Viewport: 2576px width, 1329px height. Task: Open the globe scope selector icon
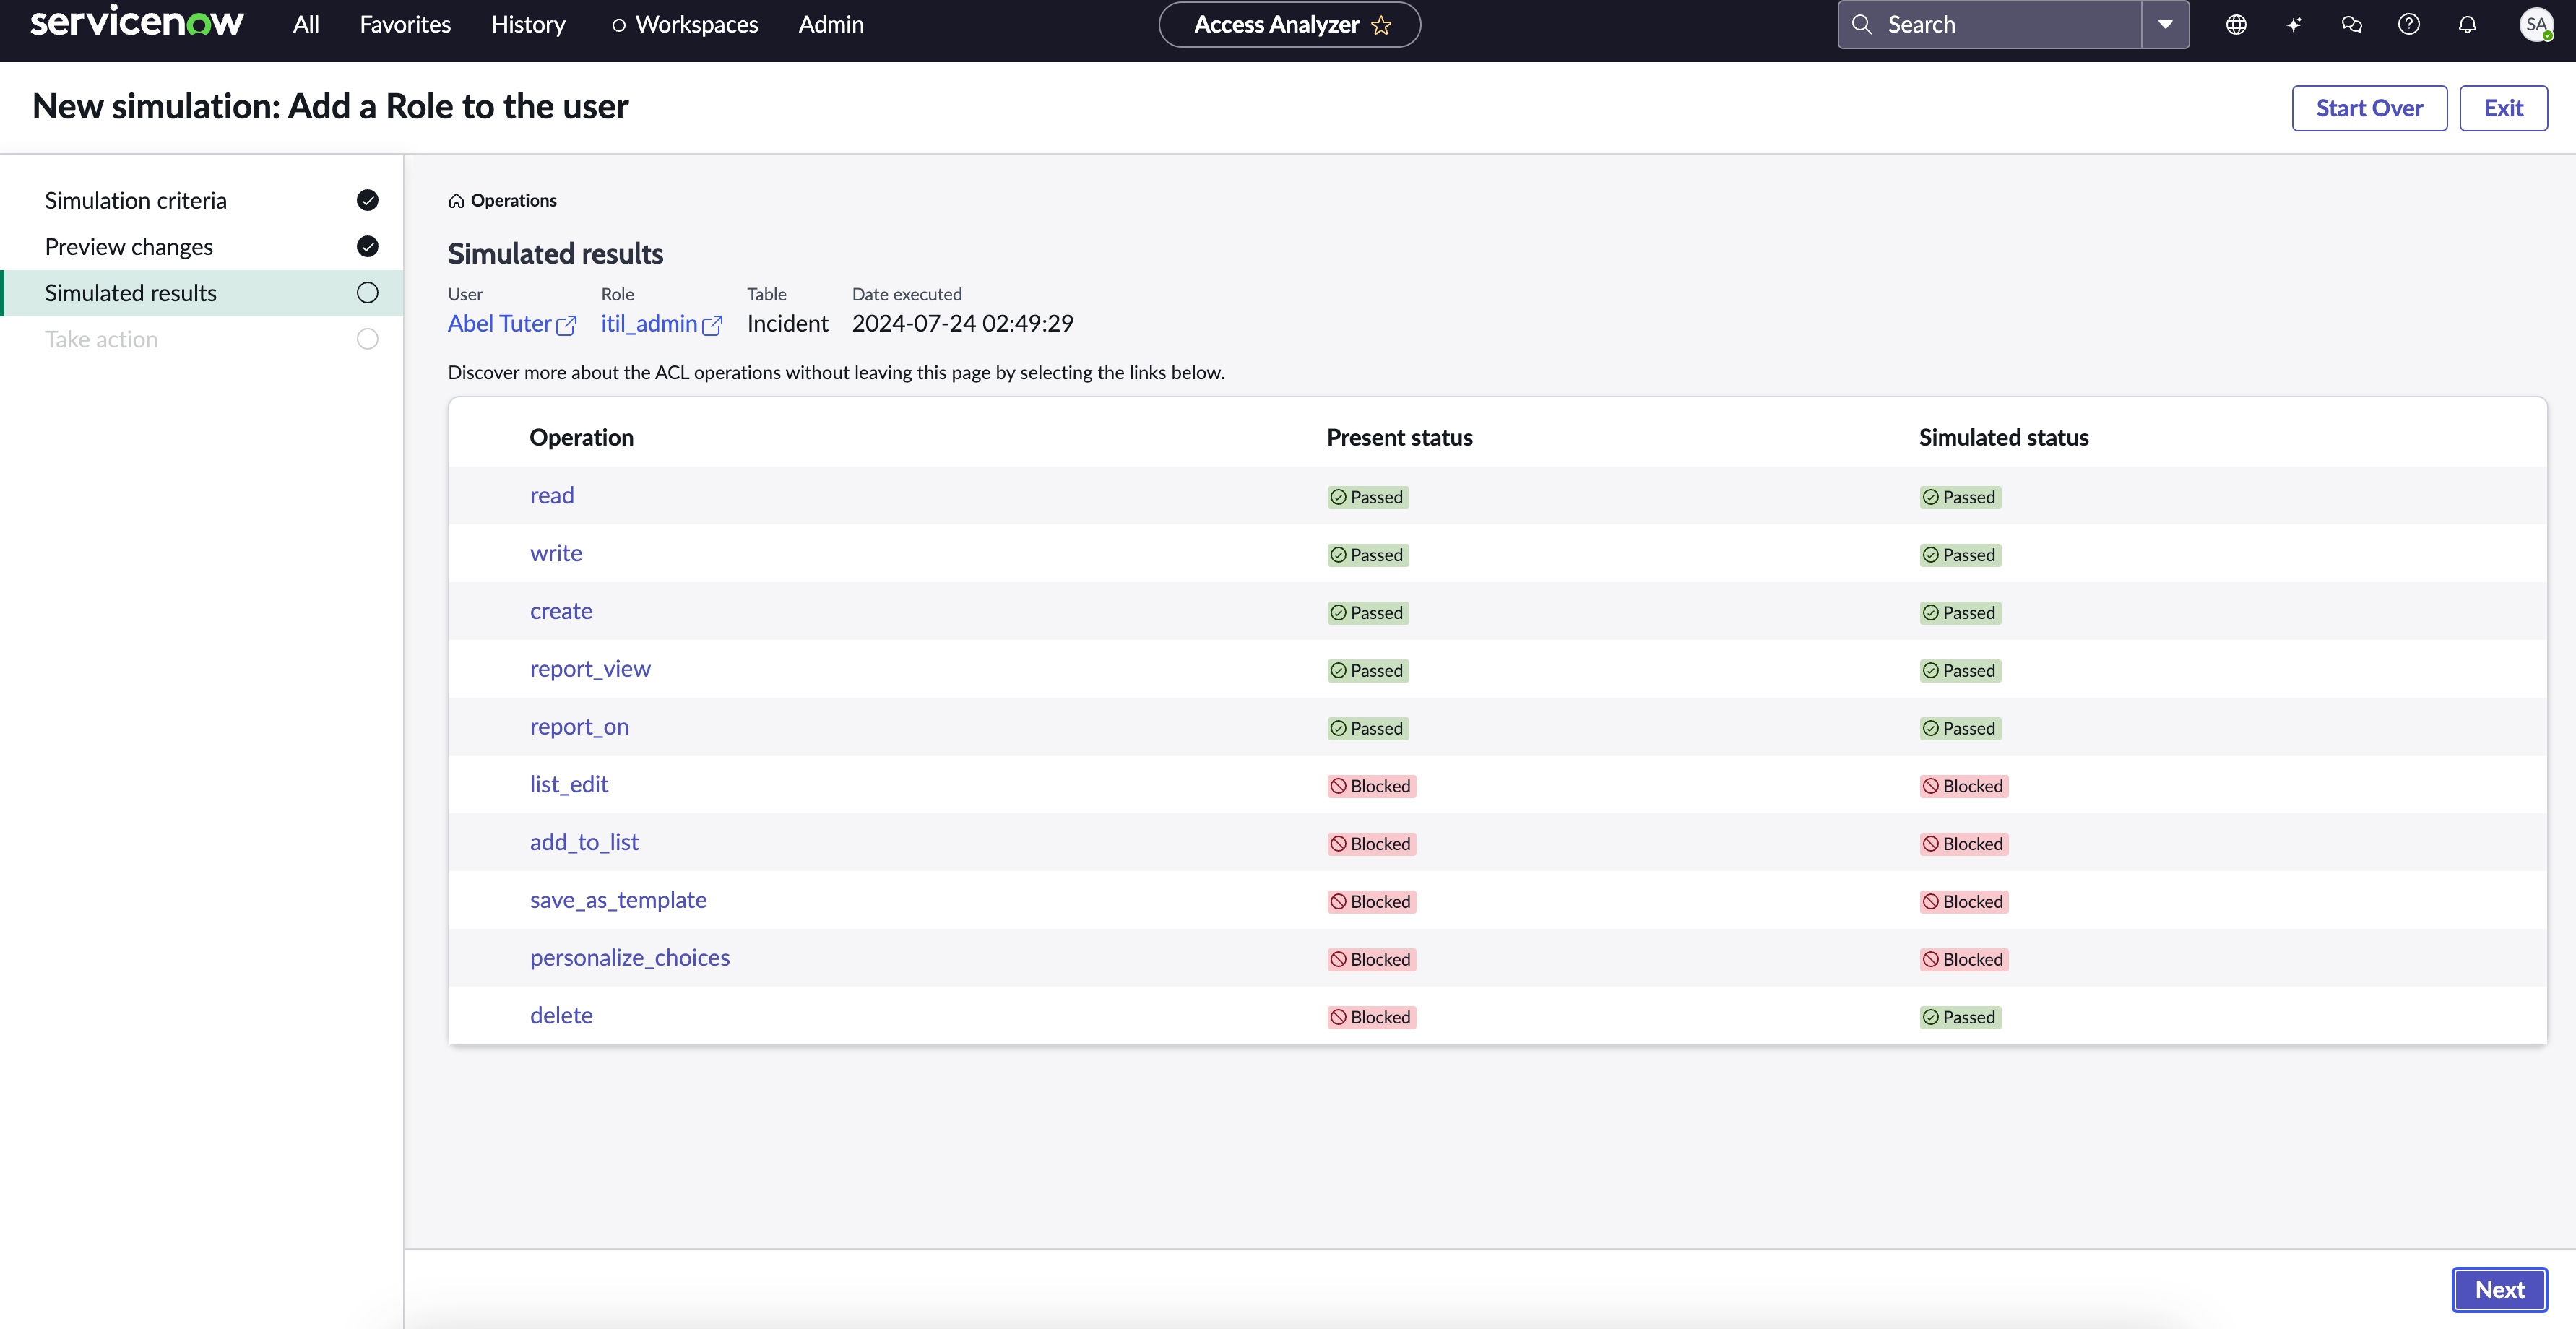point(2236,25)
